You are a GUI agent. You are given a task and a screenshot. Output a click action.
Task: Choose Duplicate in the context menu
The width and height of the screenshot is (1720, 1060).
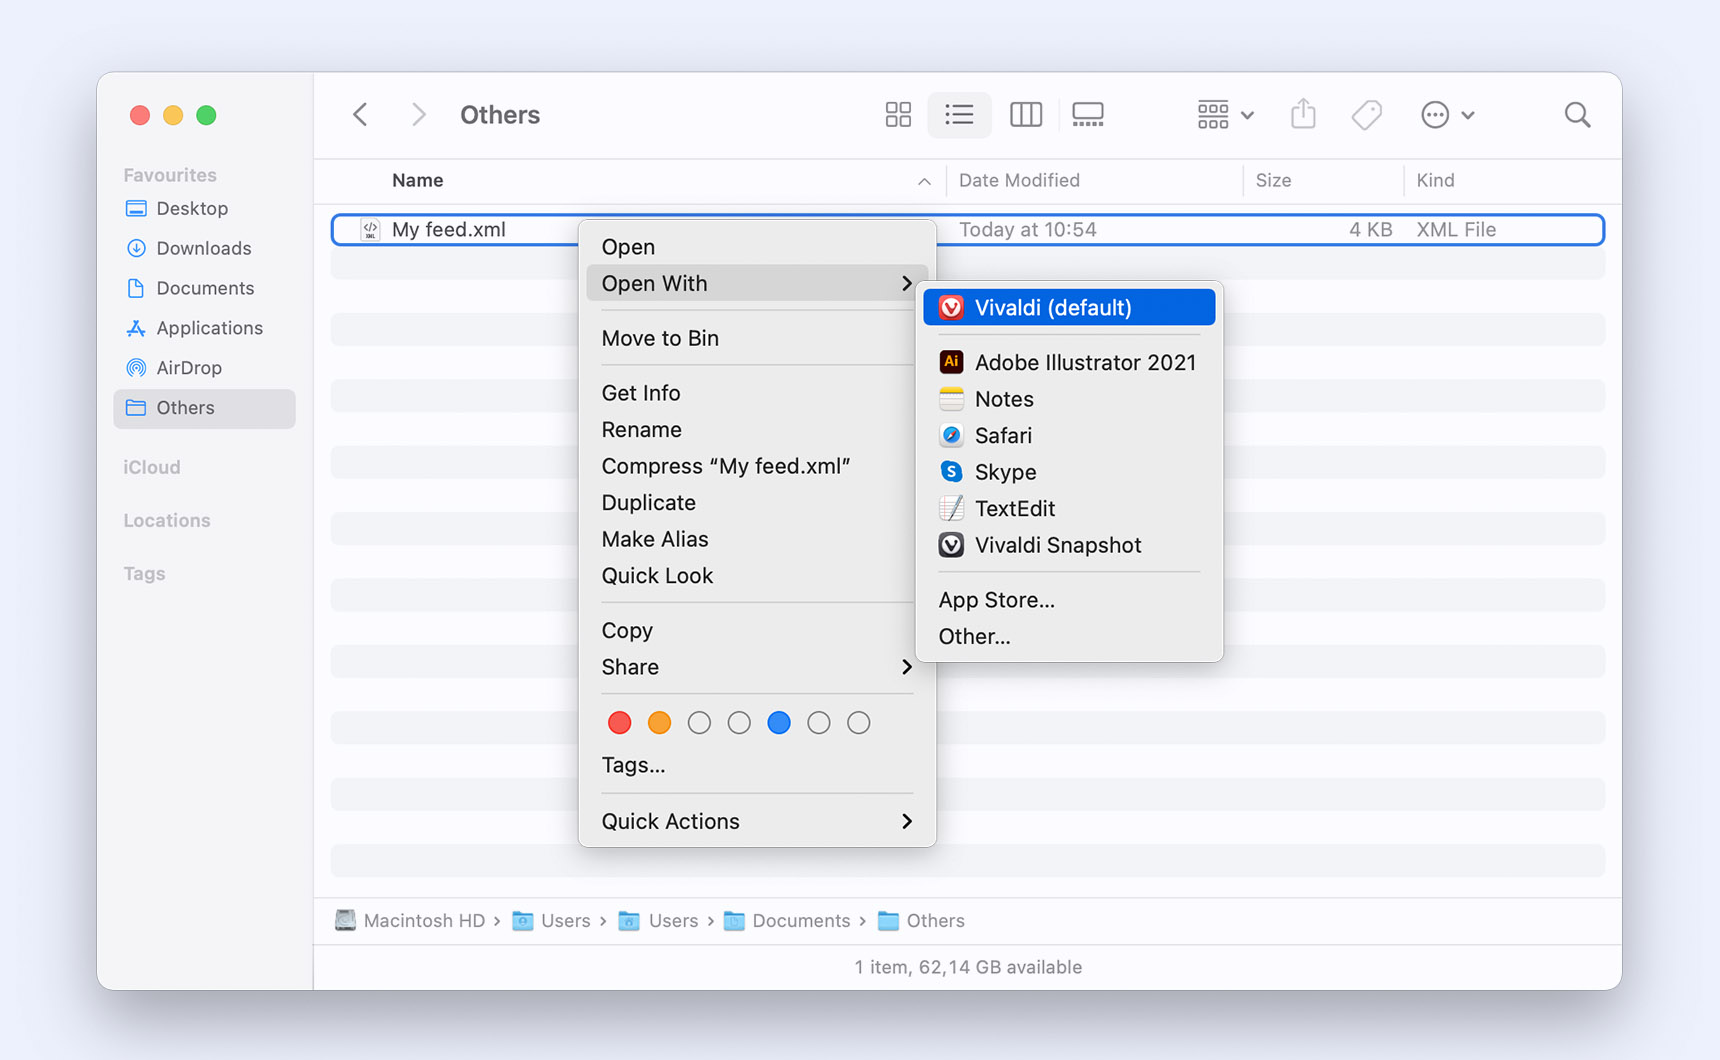[x=757, y=502]
